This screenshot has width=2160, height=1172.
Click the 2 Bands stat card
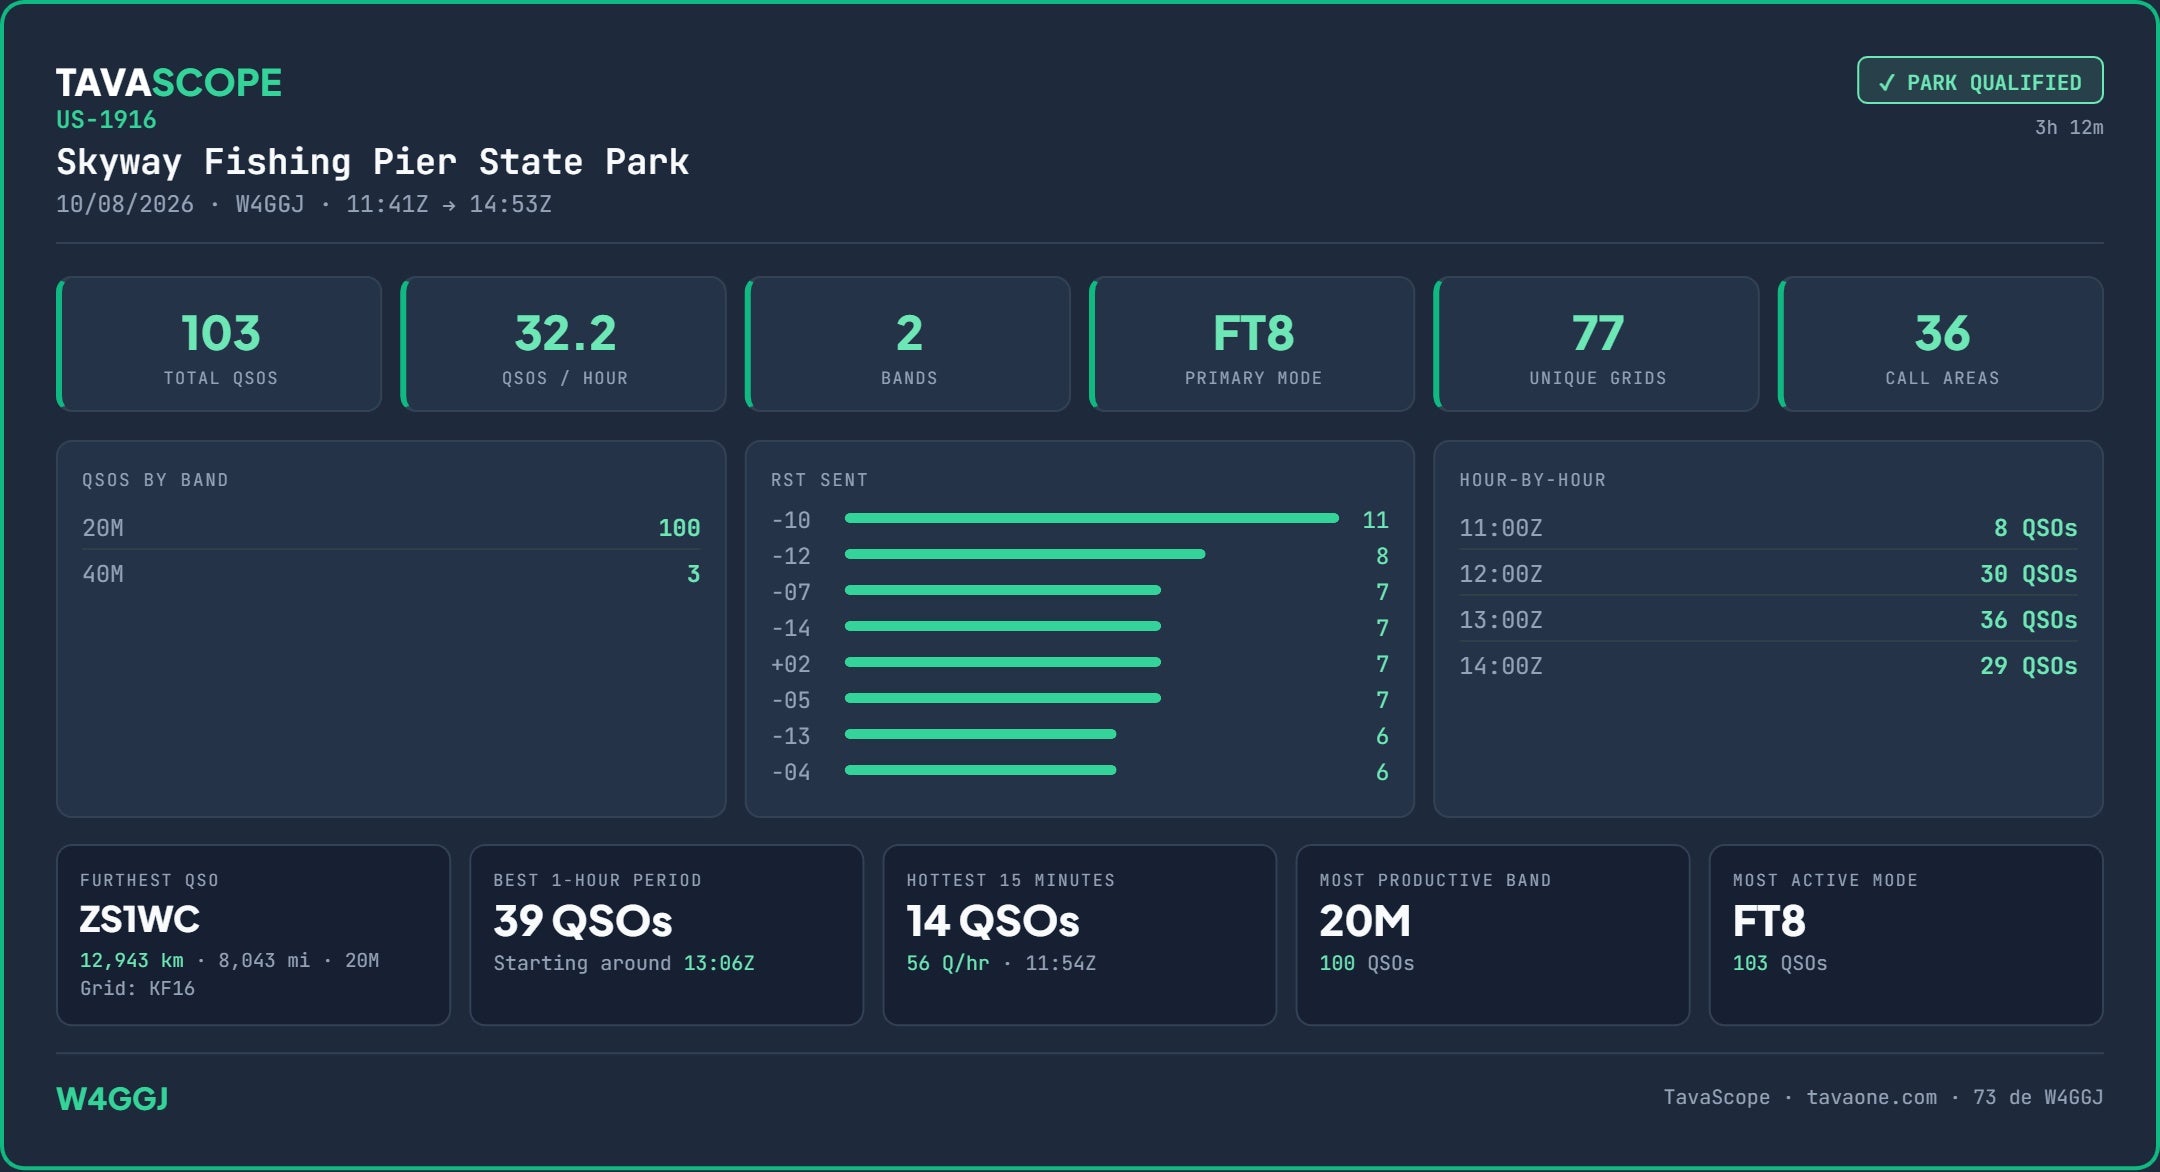[908, 344]
